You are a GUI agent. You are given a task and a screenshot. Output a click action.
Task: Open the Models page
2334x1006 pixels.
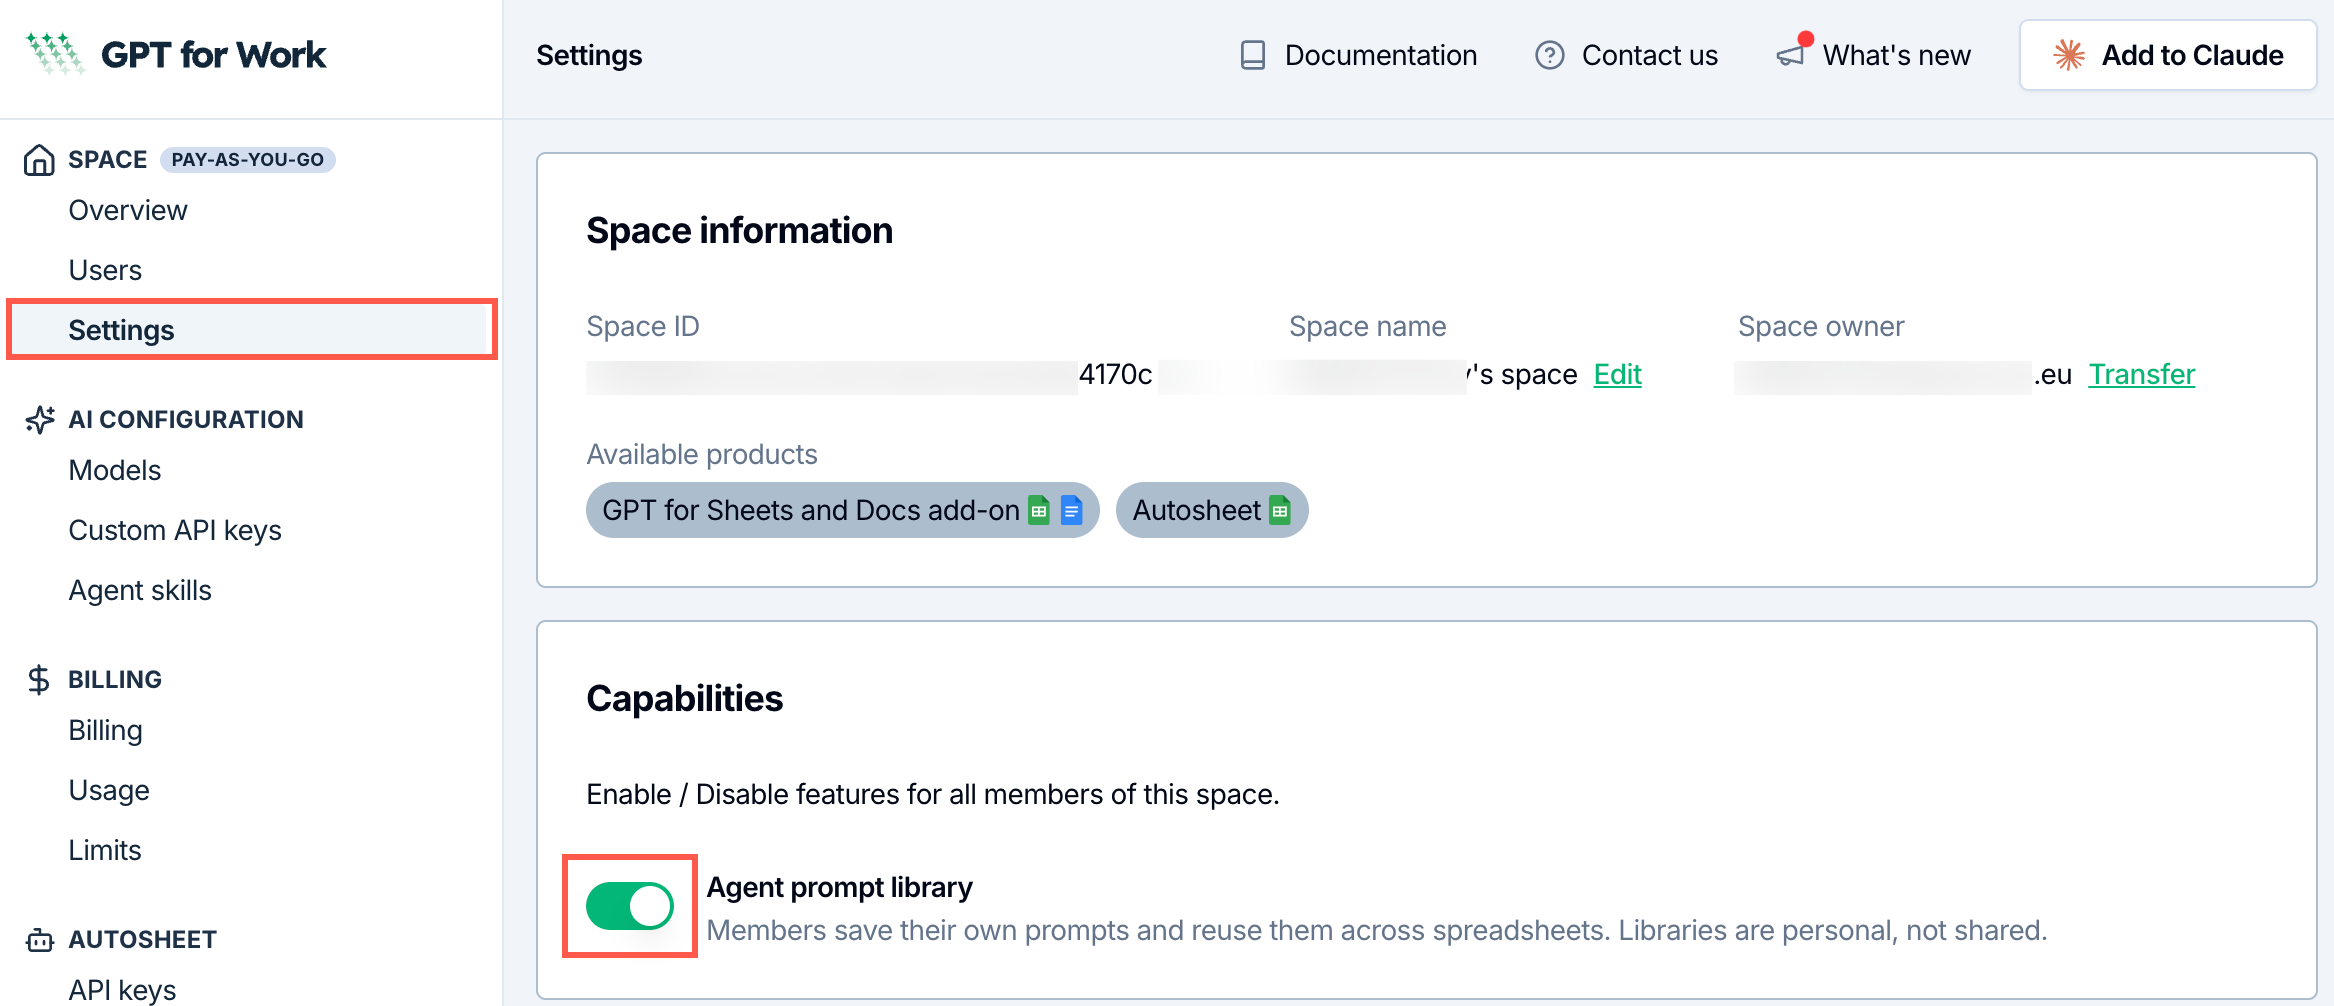click(115, 470)
